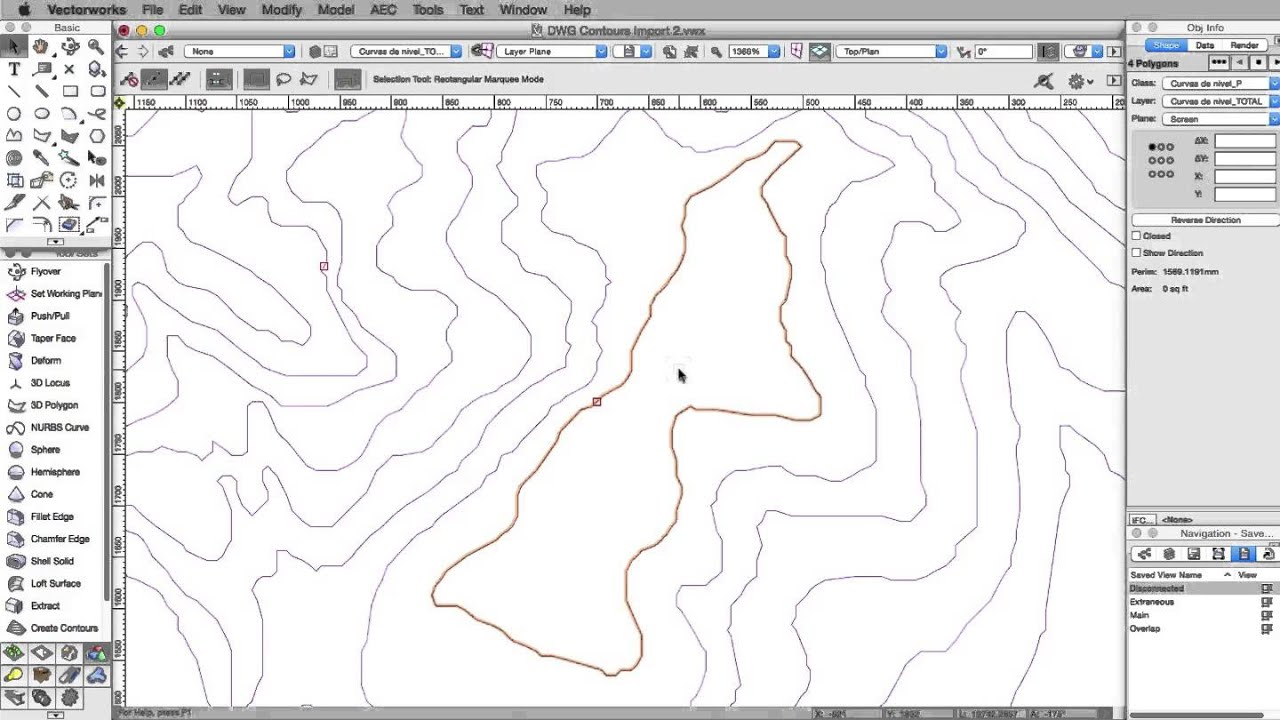Click the delta X input field
This screenshot has height=720, width=1280.
pyautogui.click(x=1245, y=141)
